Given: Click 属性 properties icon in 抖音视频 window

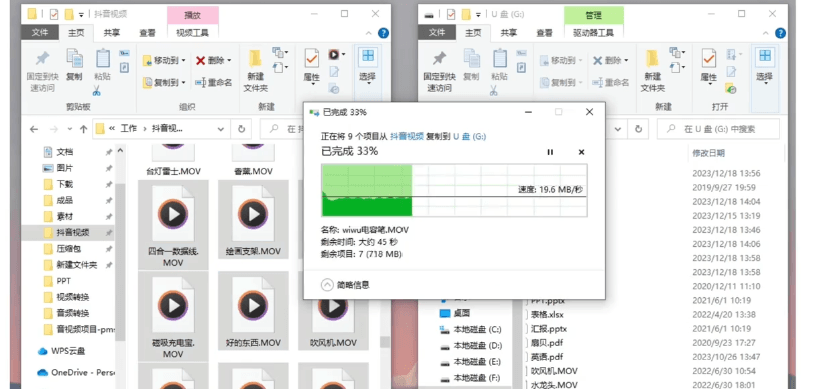Looking at the screenshot, I should (312, 66).
